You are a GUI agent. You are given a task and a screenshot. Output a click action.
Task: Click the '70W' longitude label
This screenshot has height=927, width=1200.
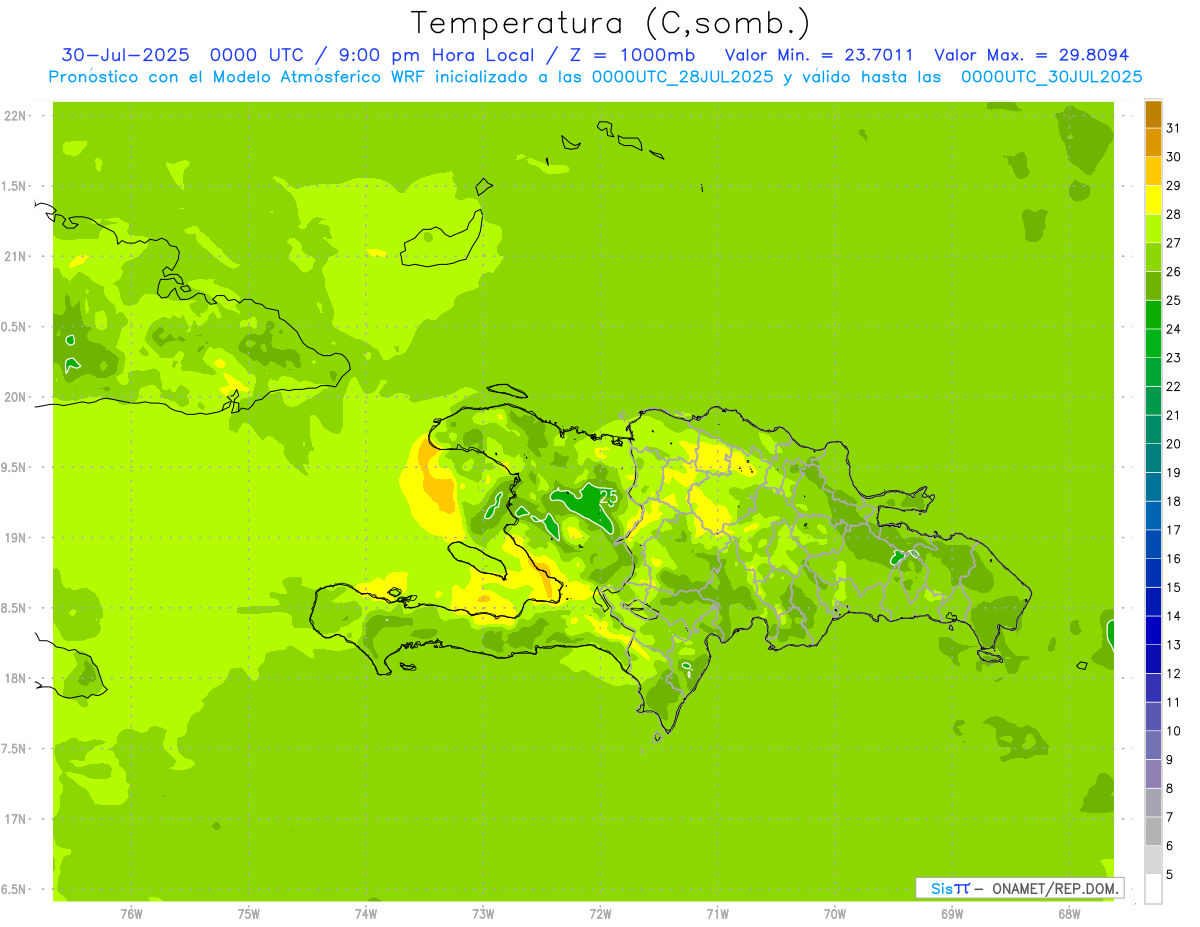(x=835, y=914)
